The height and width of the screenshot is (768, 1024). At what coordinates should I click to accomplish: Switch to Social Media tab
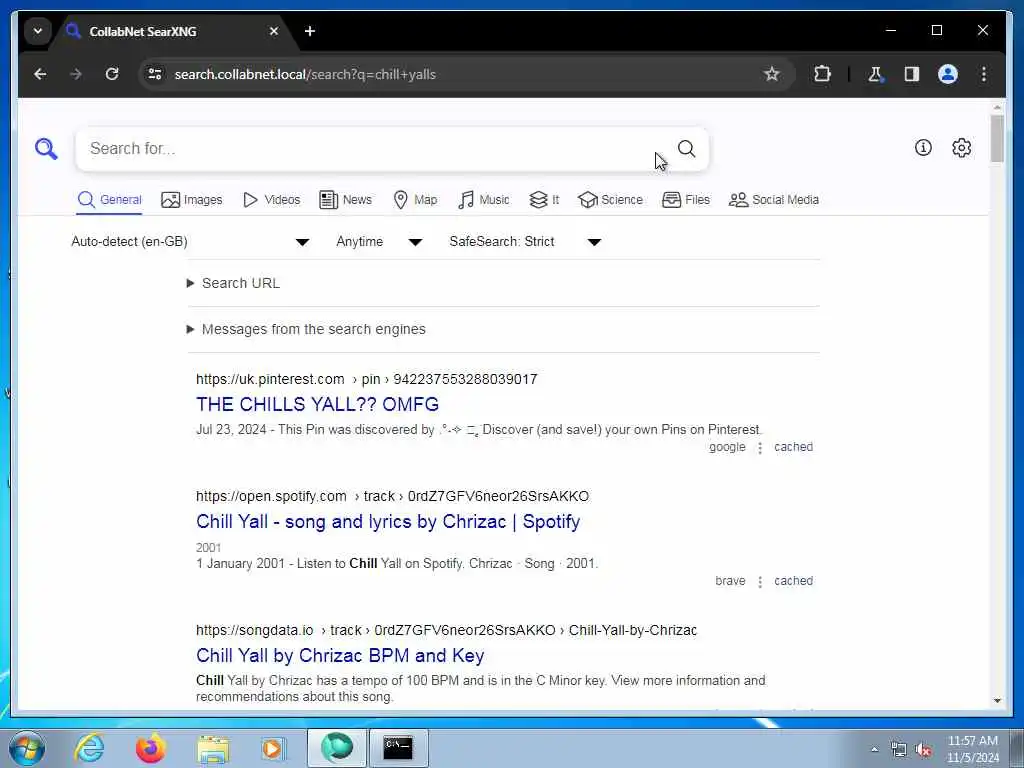(774, 200)
